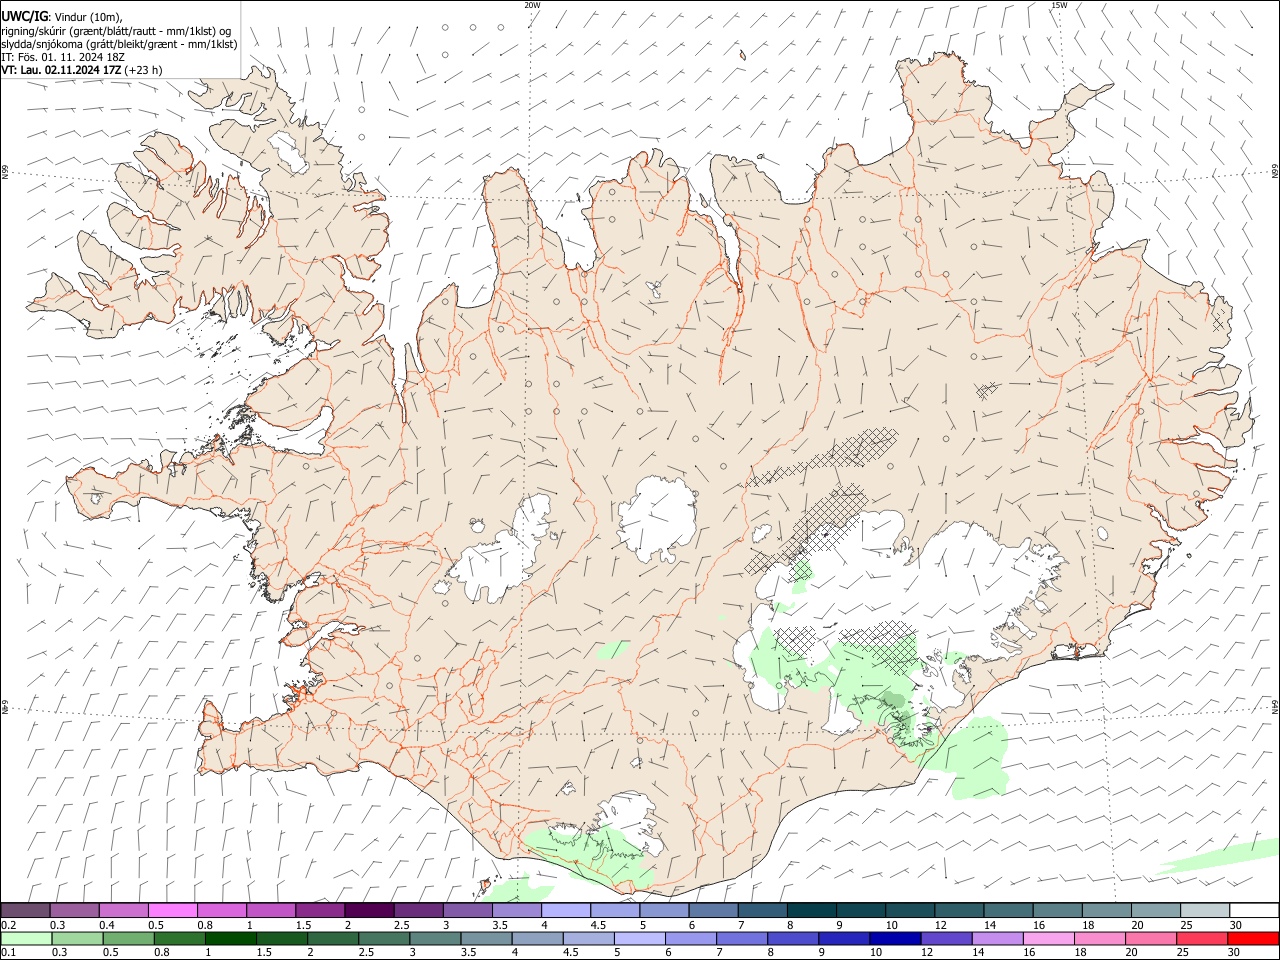Click the white 30 swatch in upper legend
The height and width of the screenshot is (960, 1280).
[1253, 910]
